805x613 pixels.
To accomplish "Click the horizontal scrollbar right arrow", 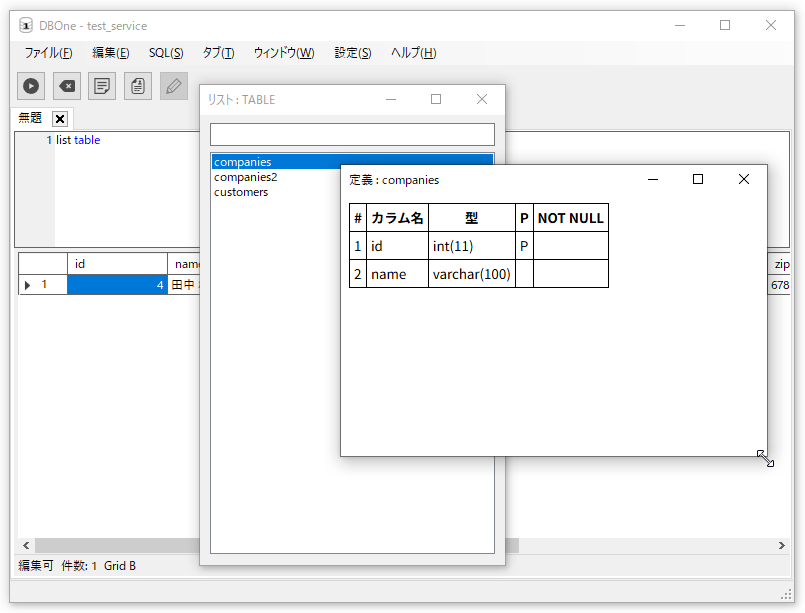I will tap(782, 546).
